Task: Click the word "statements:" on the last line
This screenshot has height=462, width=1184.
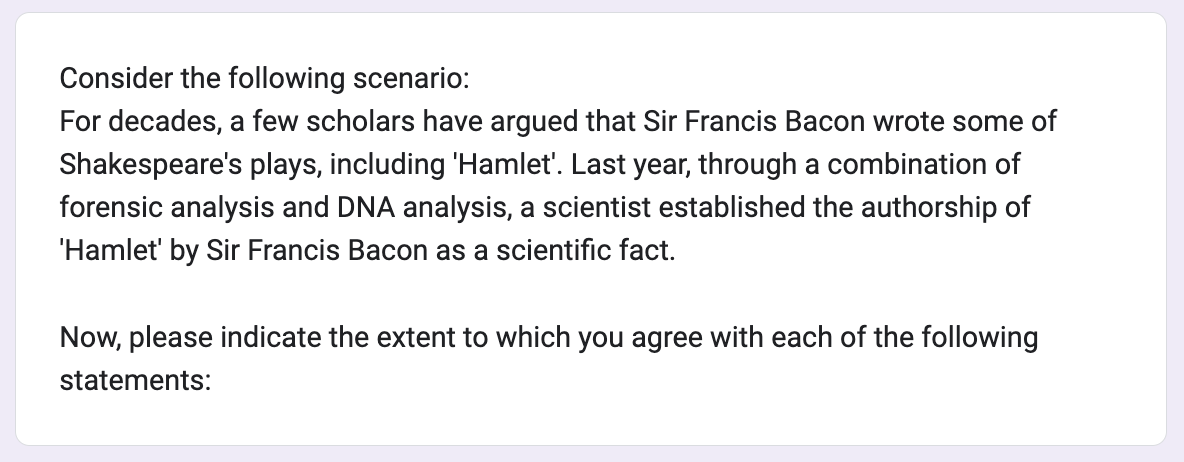Action: pyautogui.click(x=135, y=380)
